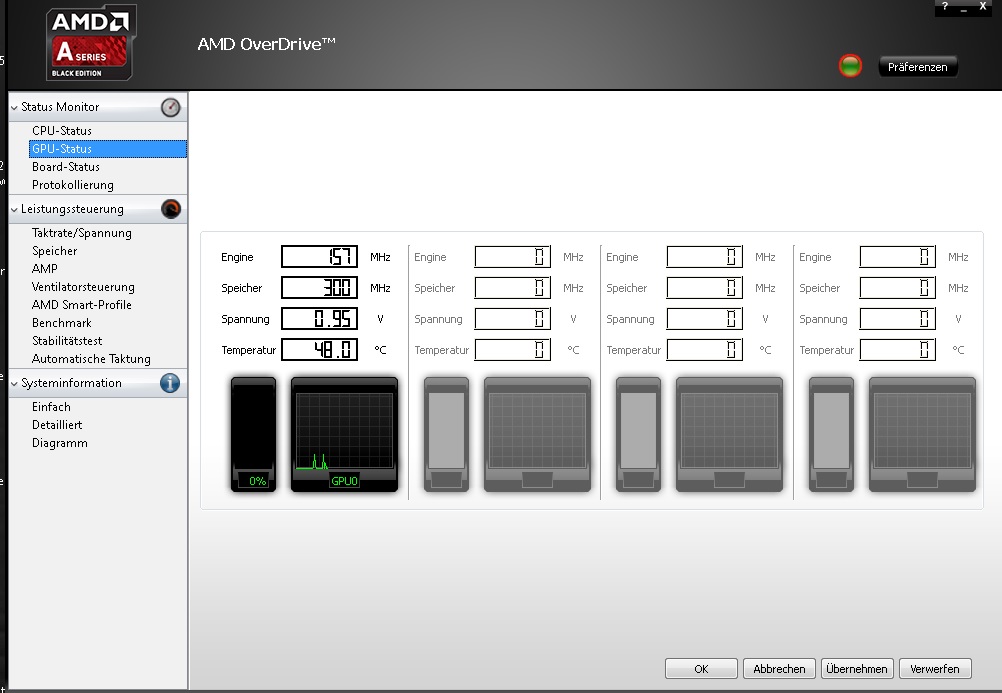The height and width of the screenshot is (693, 1002).
Task: Click the Systeminformation header text
Action: coord(71,383)
